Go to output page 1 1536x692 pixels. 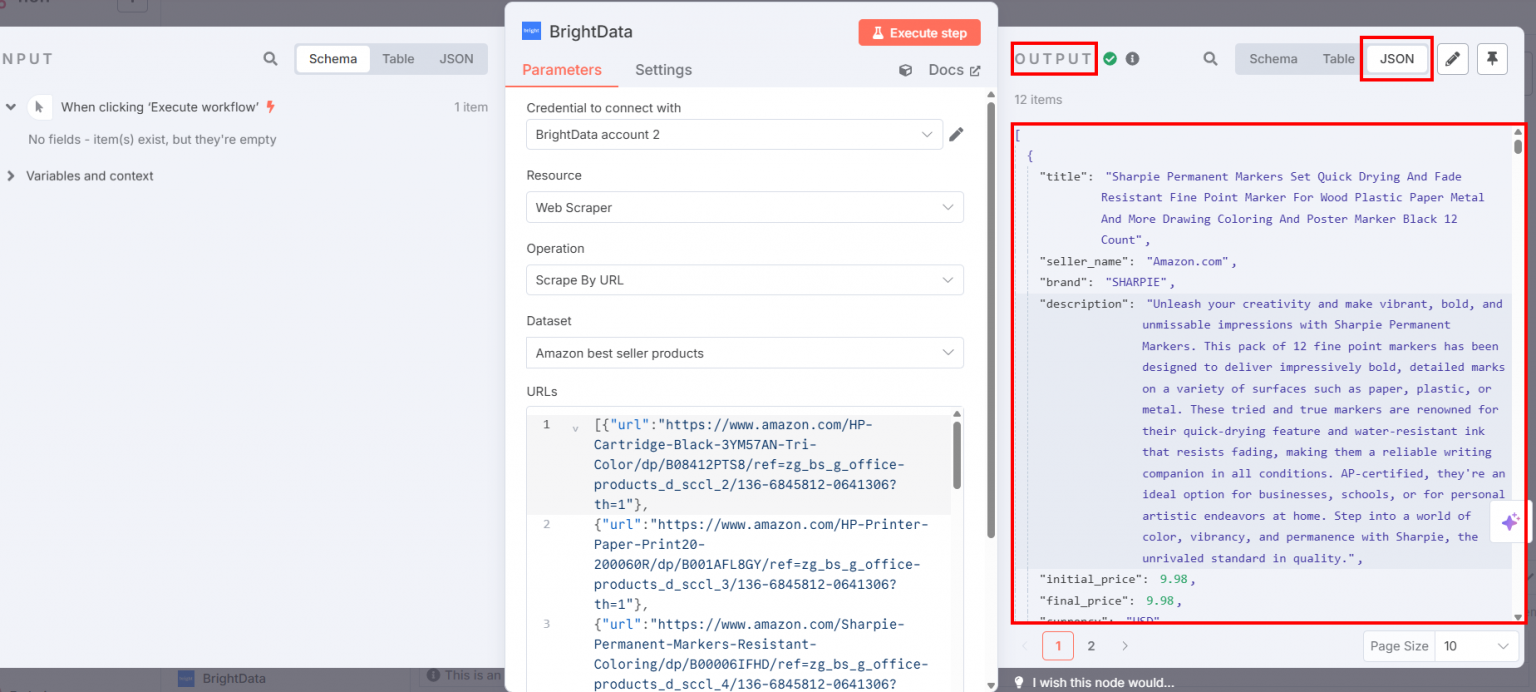(1058, 646)
